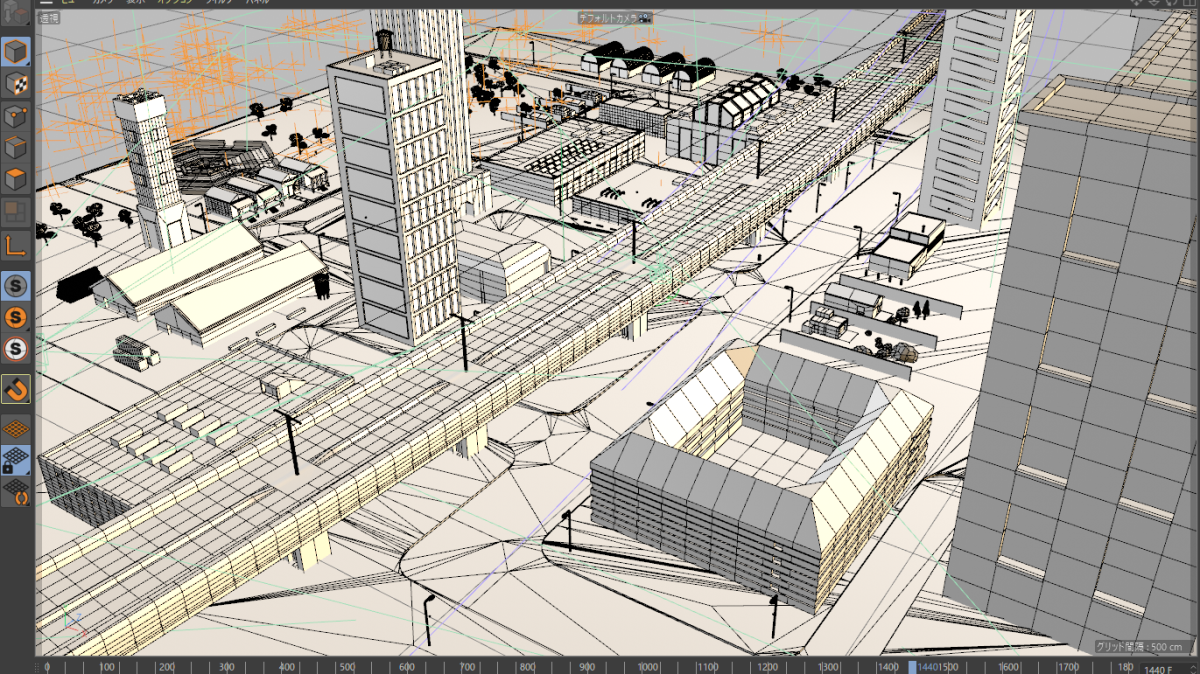Click the planar workplane rotate icon
The image size is (1200, 674).
(16, 491)
